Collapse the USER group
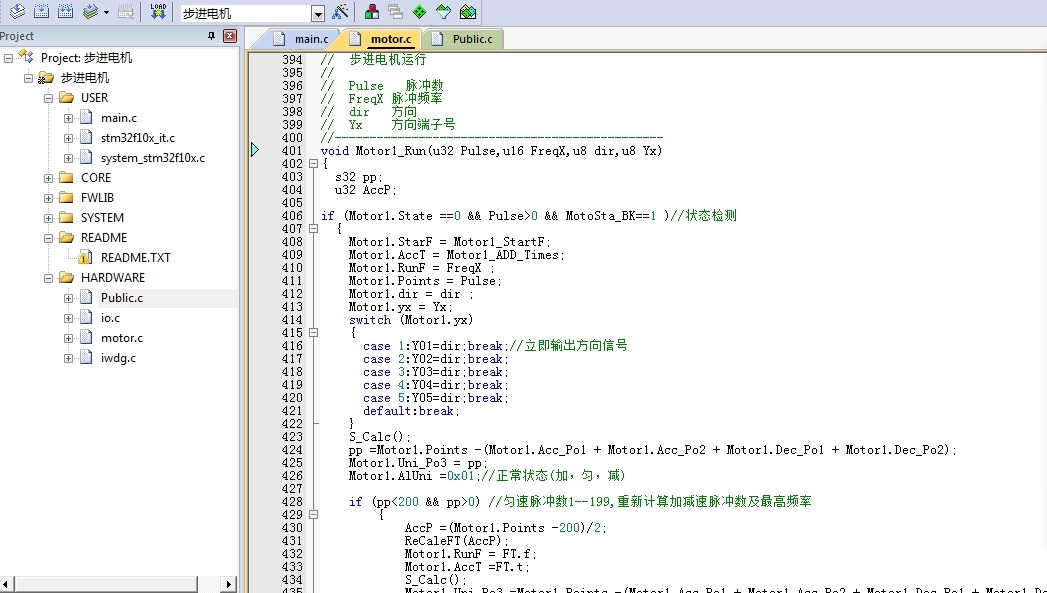The image size is (1047, 593). (x=48, y=98)
